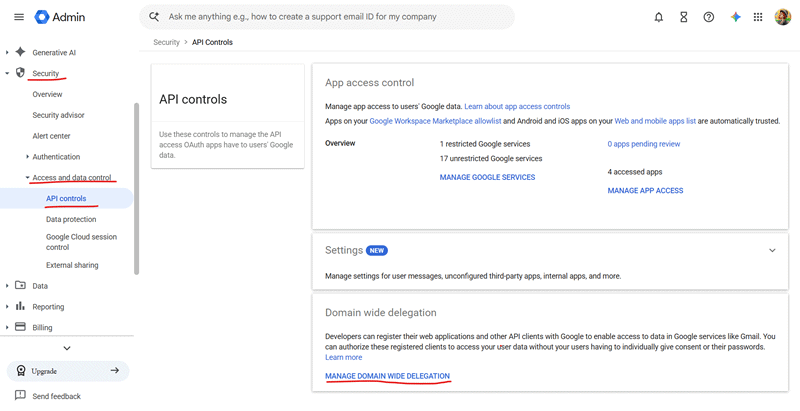Click 0 apps pending review
Image resolution: width=800 pixels, height=411 pixels.
pyautogui.click(x=643, y=144)
